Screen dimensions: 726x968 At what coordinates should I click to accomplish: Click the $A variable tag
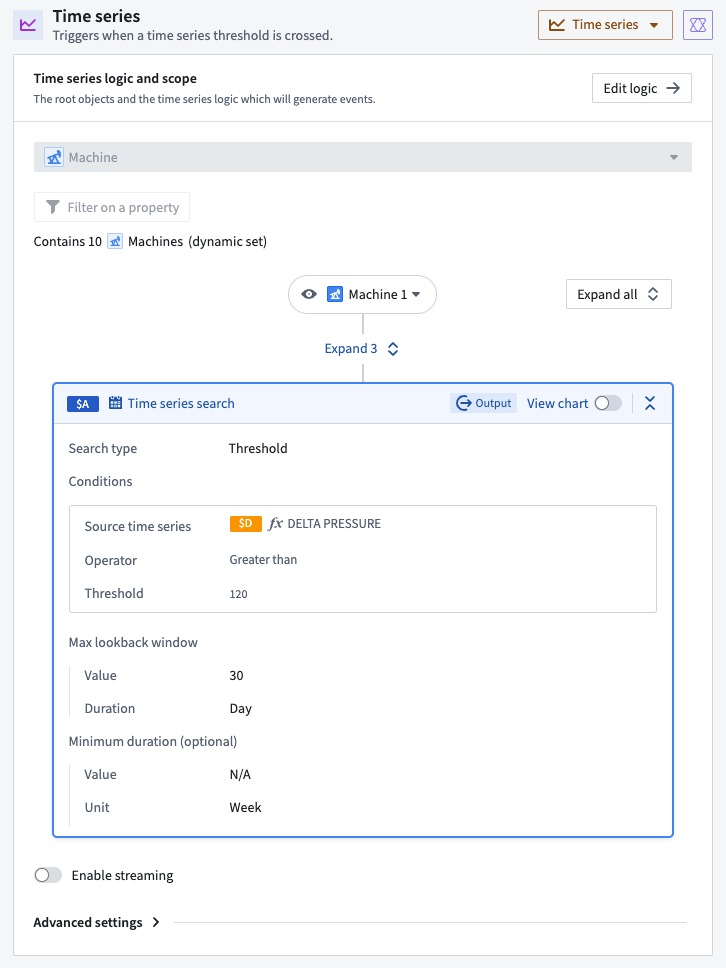(x=83, y=404)
